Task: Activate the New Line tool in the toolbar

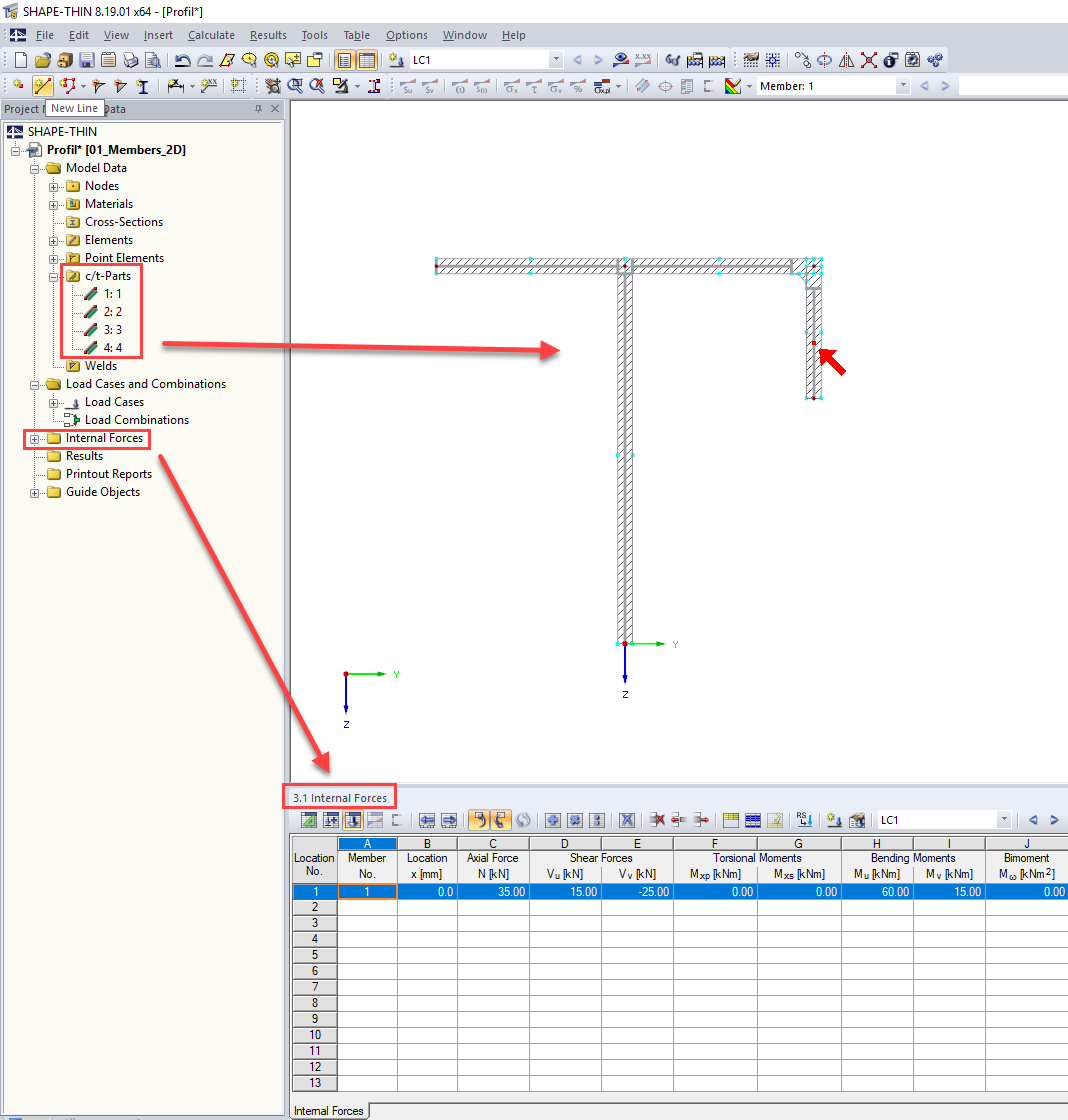Action: pos(43,86)
